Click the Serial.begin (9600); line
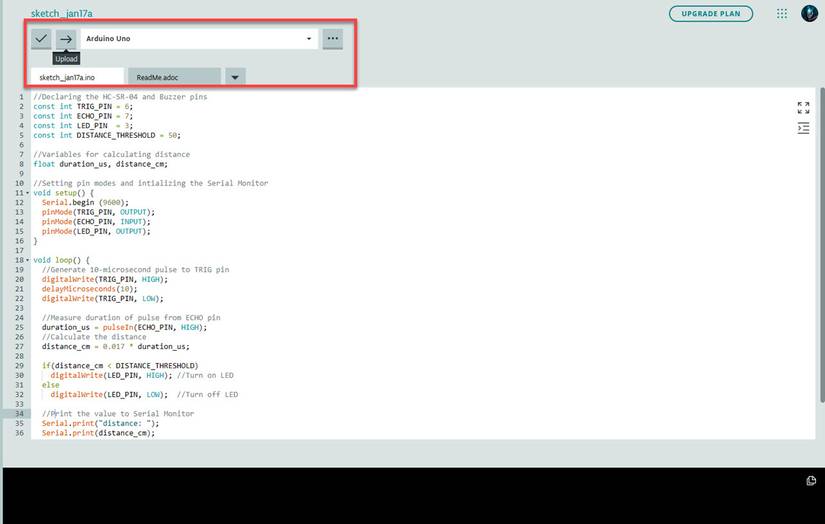This screenshot has height=524, width=825. 85,203
